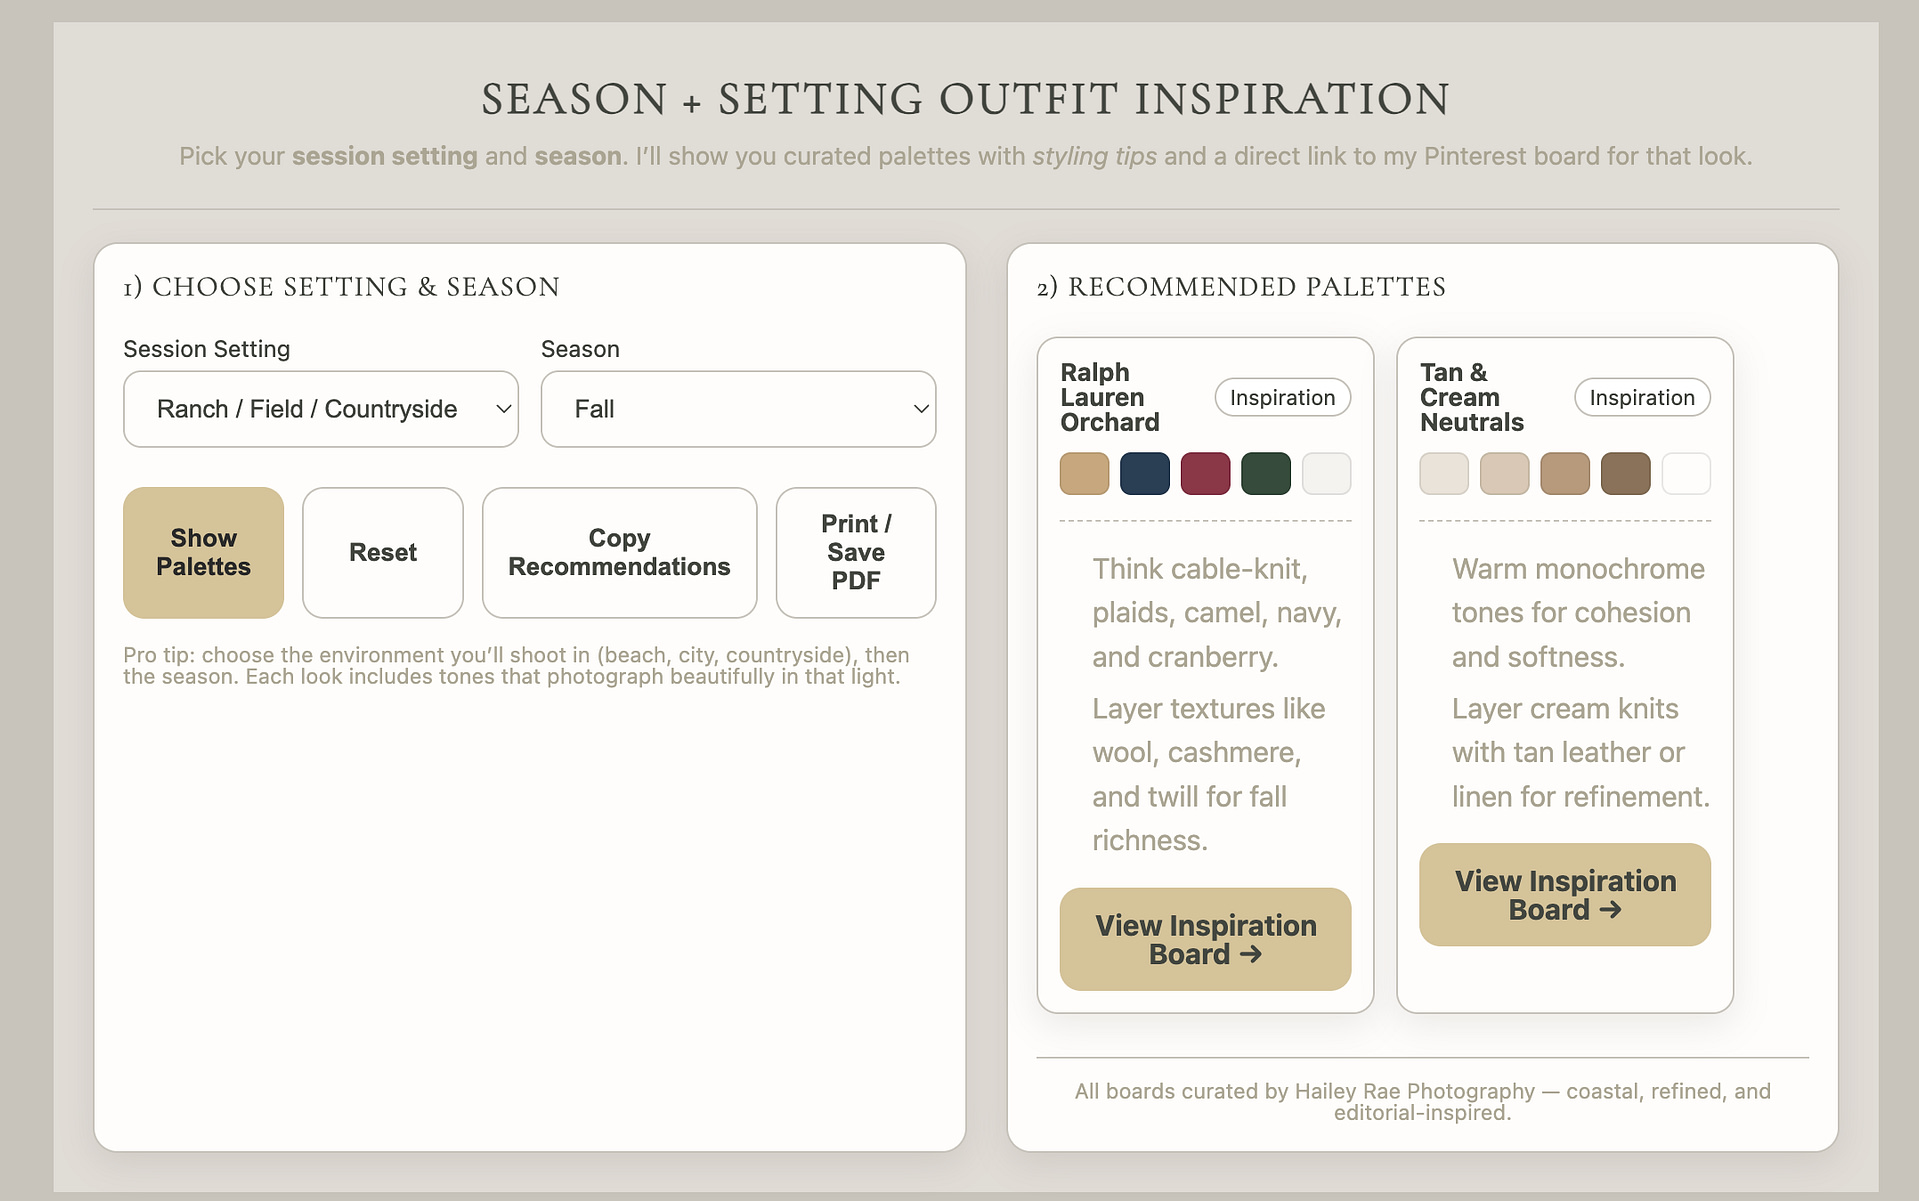This screenshot has width=1919, height=1201.
Task: Select the light tan swatch in Tan & Cream Neutrals
Action: (x=1504, y=473)
